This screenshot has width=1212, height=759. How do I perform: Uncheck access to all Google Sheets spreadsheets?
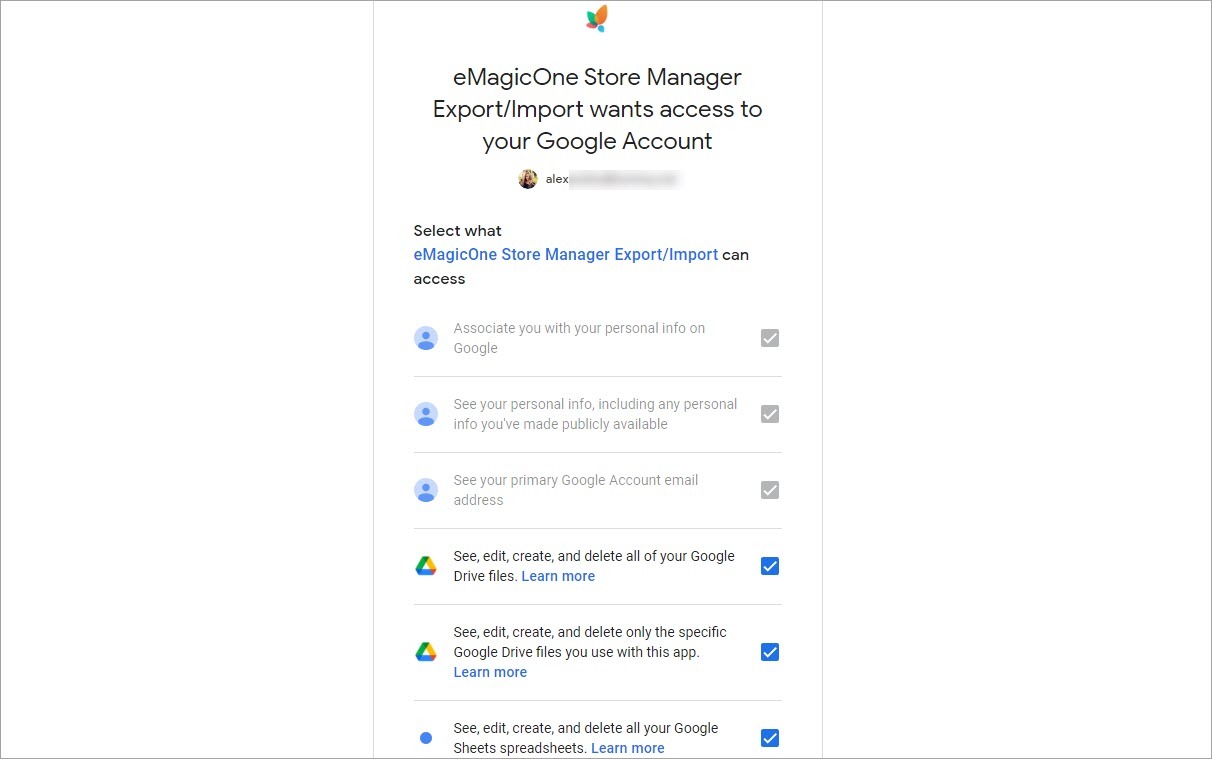(x=769, y=738)
